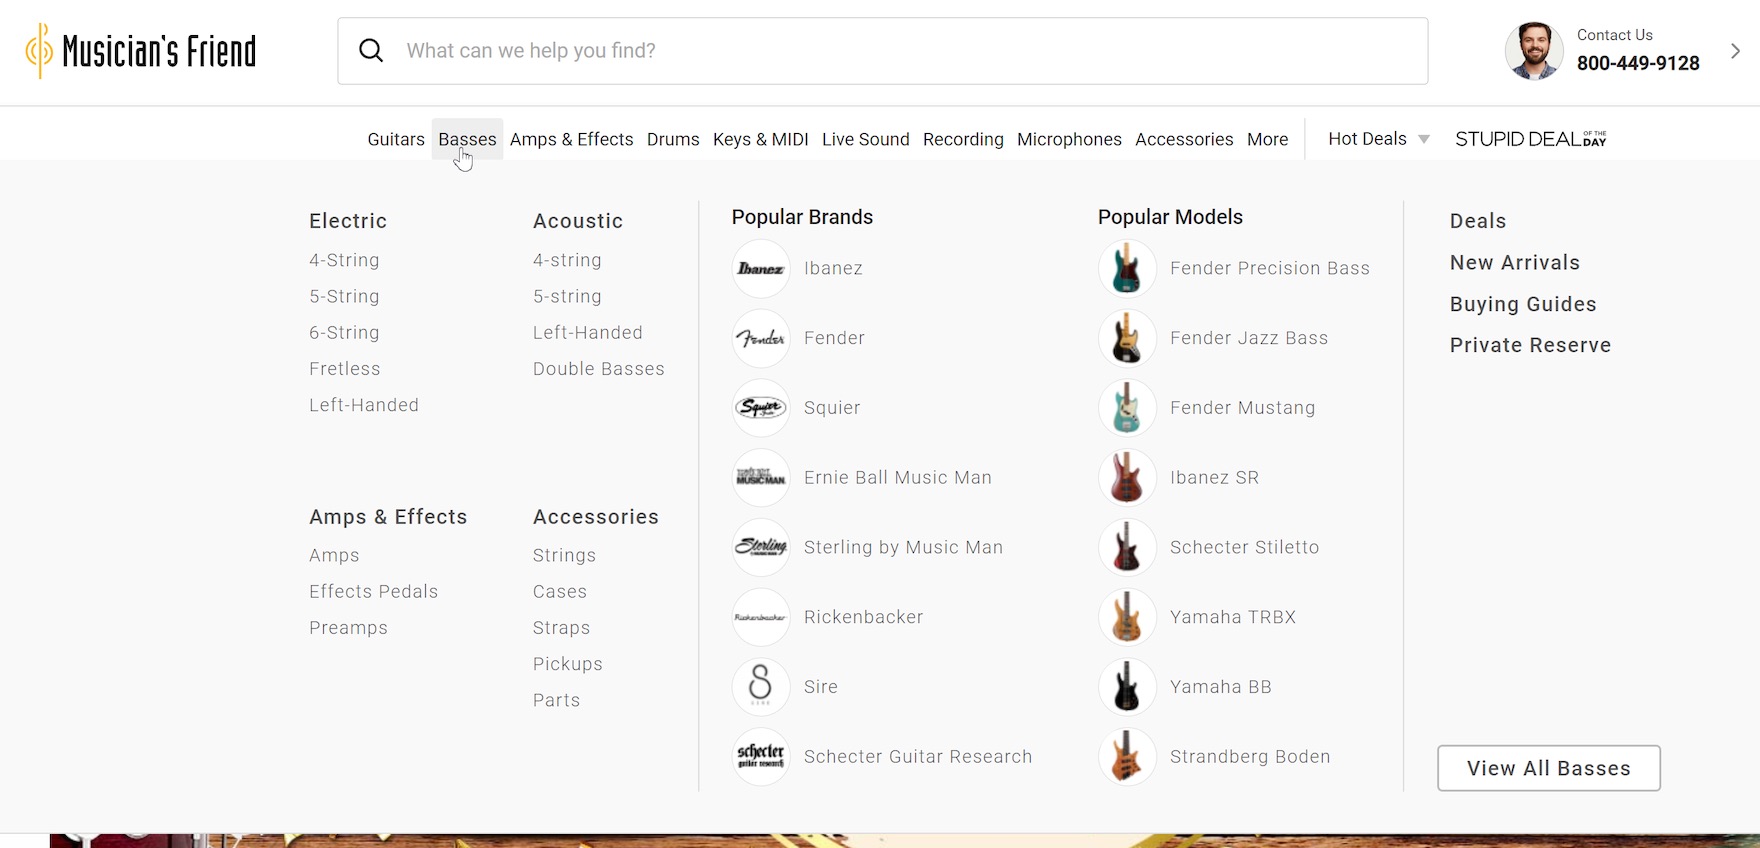Image resolution: width=1760 pixels, height=848 pixels.
Task: Open the Rickenbacker brand logo
Action: tap(761, 618)
